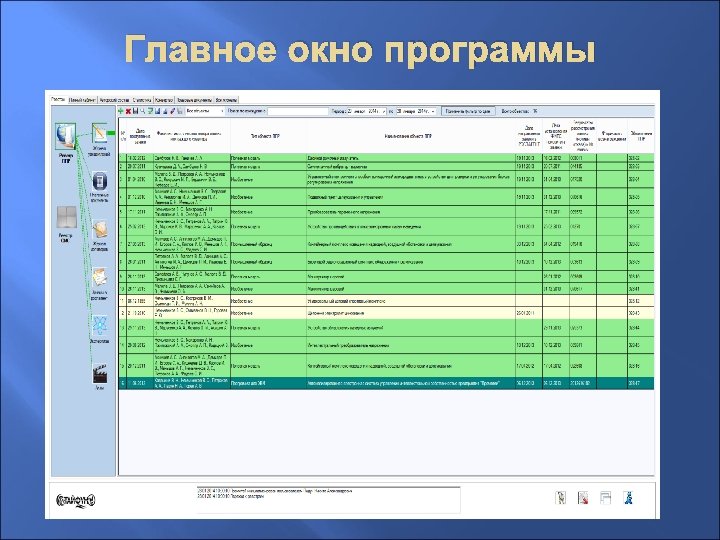Sort by the Тип объекта ПИР column header
720x540 pixels.
[x=268, y=136]
